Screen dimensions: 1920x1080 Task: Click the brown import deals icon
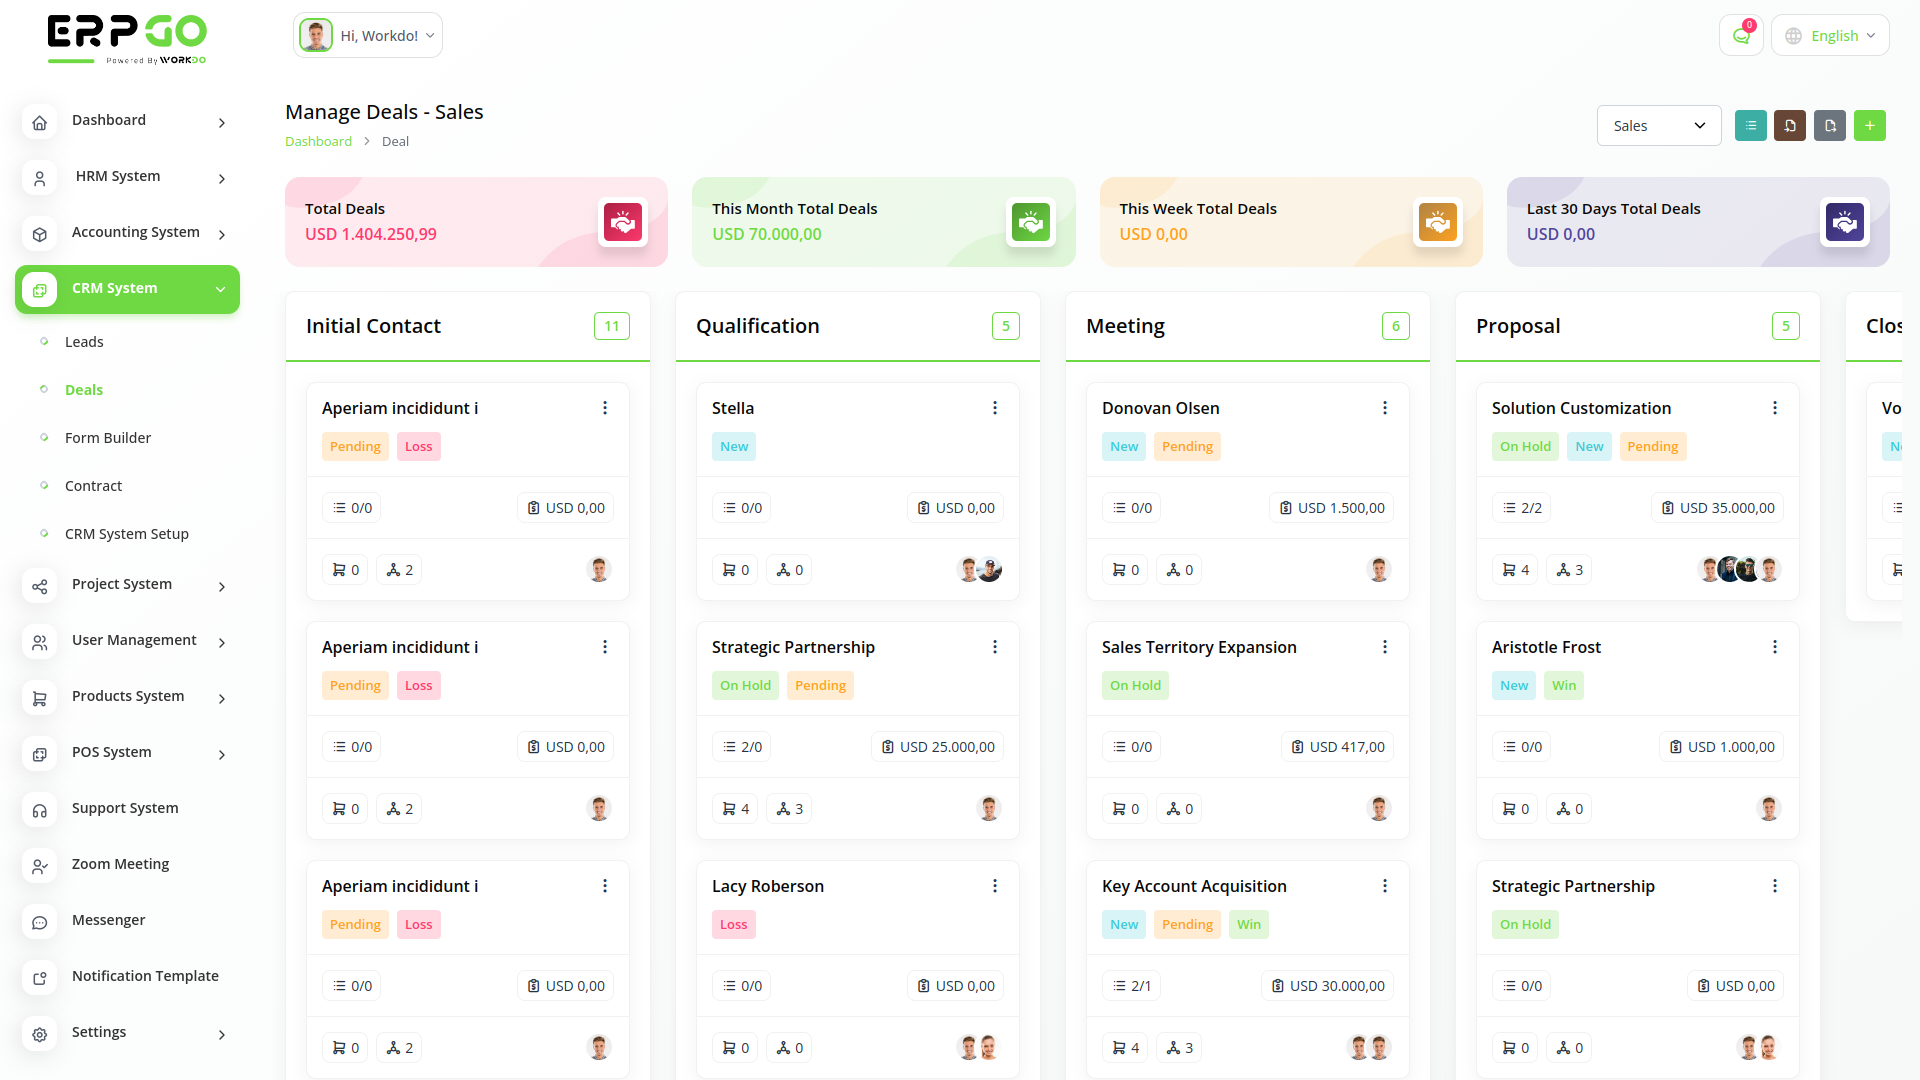pos(1790,126)
